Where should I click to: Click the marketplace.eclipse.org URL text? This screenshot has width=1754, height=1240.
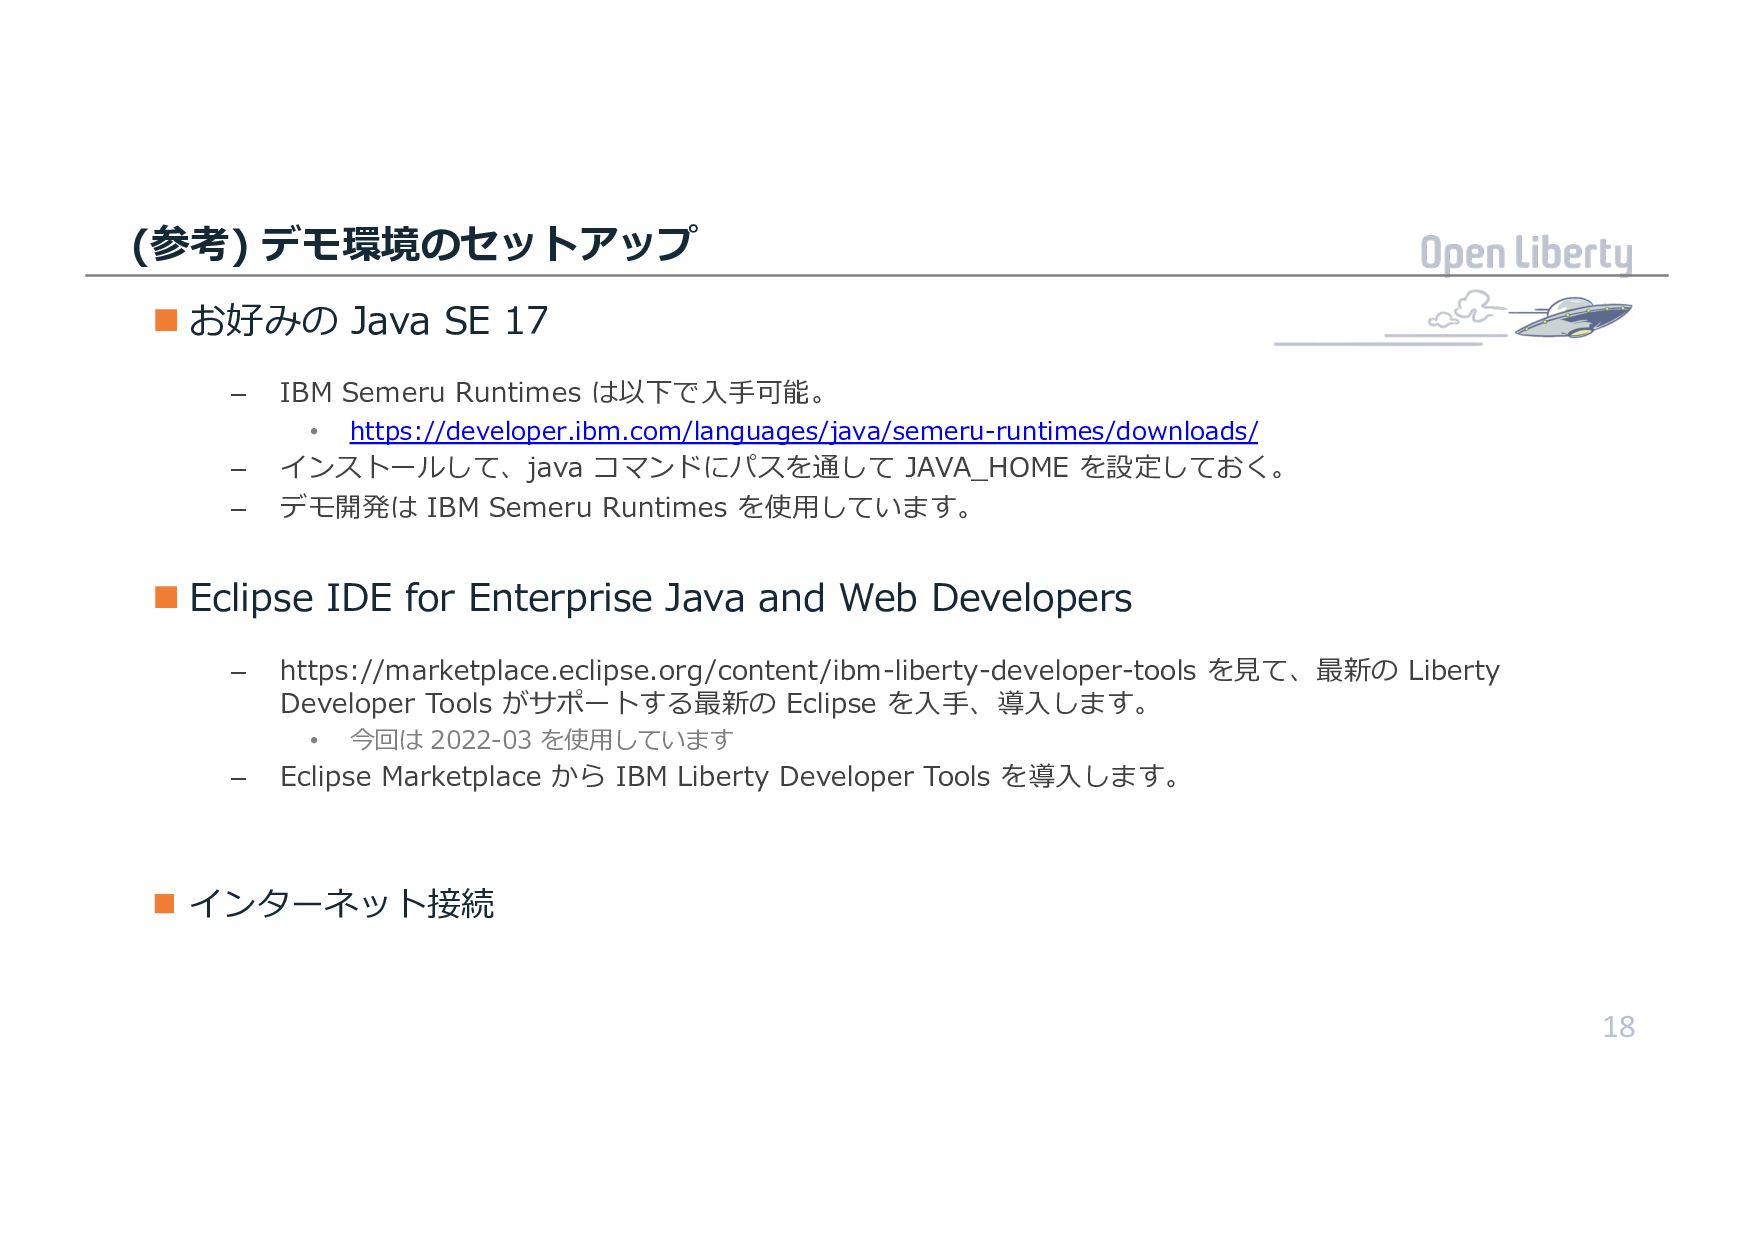(738, 670)
